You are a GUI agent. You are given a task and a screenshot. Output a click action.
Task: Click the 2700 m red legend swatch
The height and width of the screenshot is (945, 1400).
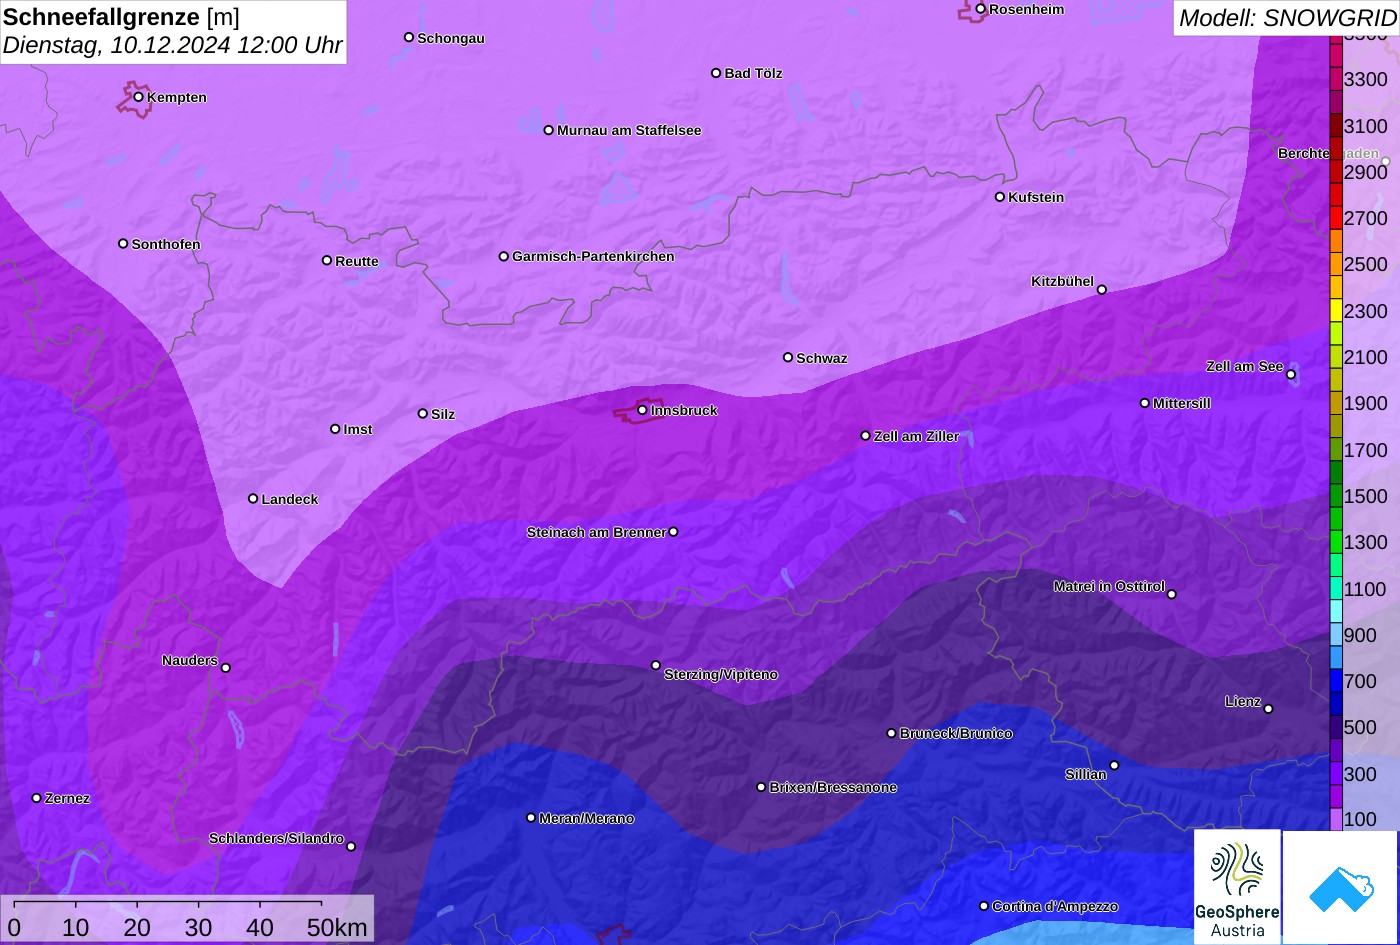[1336, 217]
